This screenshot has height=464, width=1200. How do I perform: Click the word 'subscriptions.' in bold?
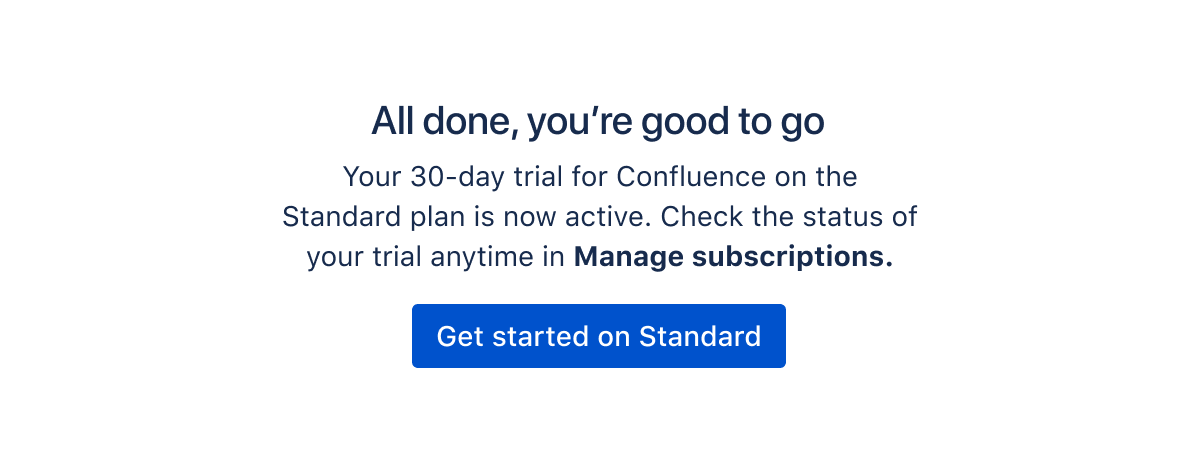[x=792, y=257]
